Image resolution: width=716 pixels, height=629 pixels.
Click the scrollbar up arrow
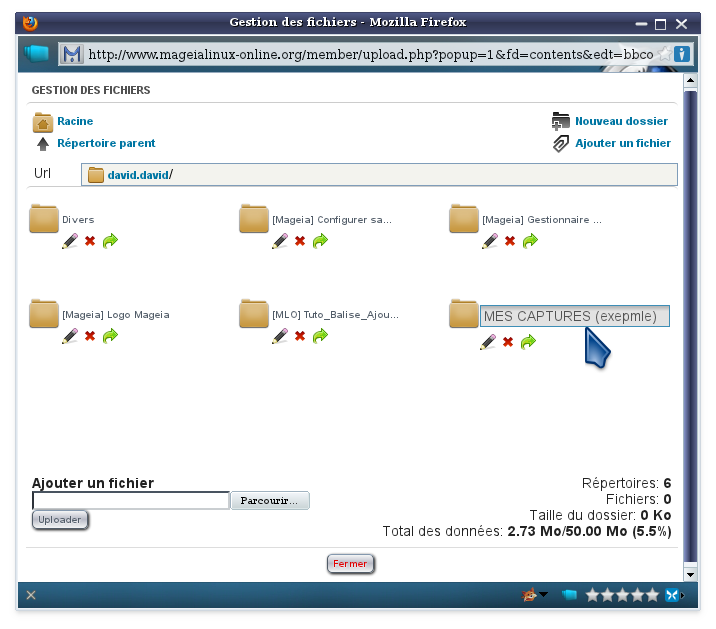[x=690, y=81]
